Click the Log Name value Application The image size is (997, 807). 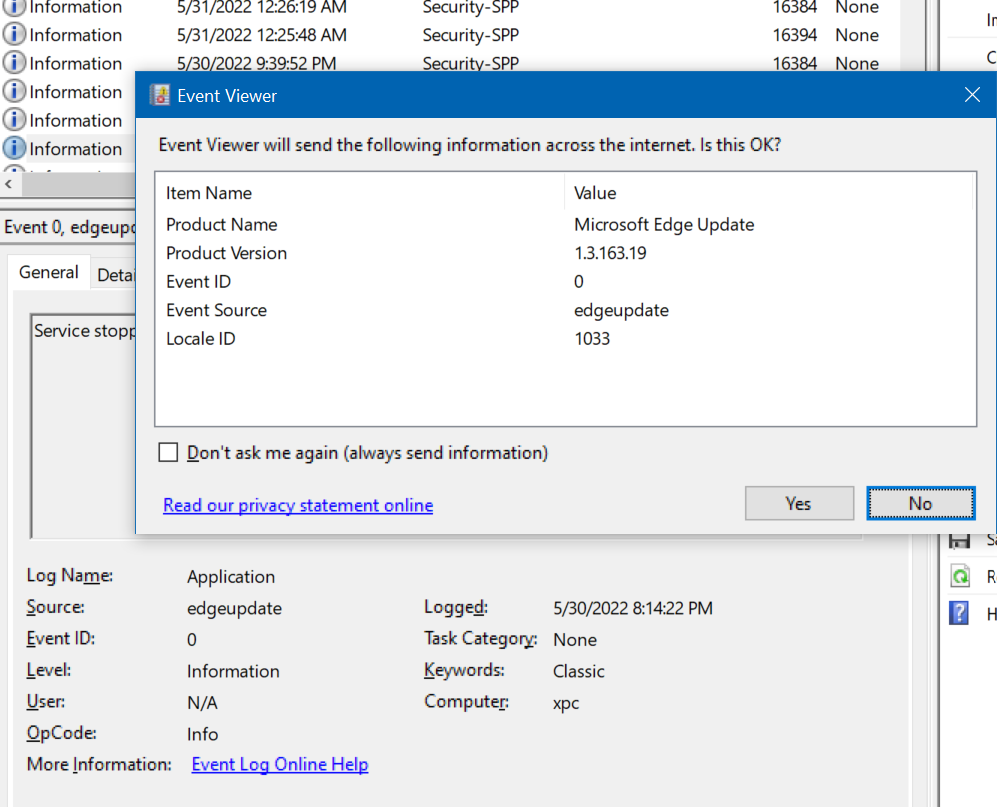coord(231,577)
